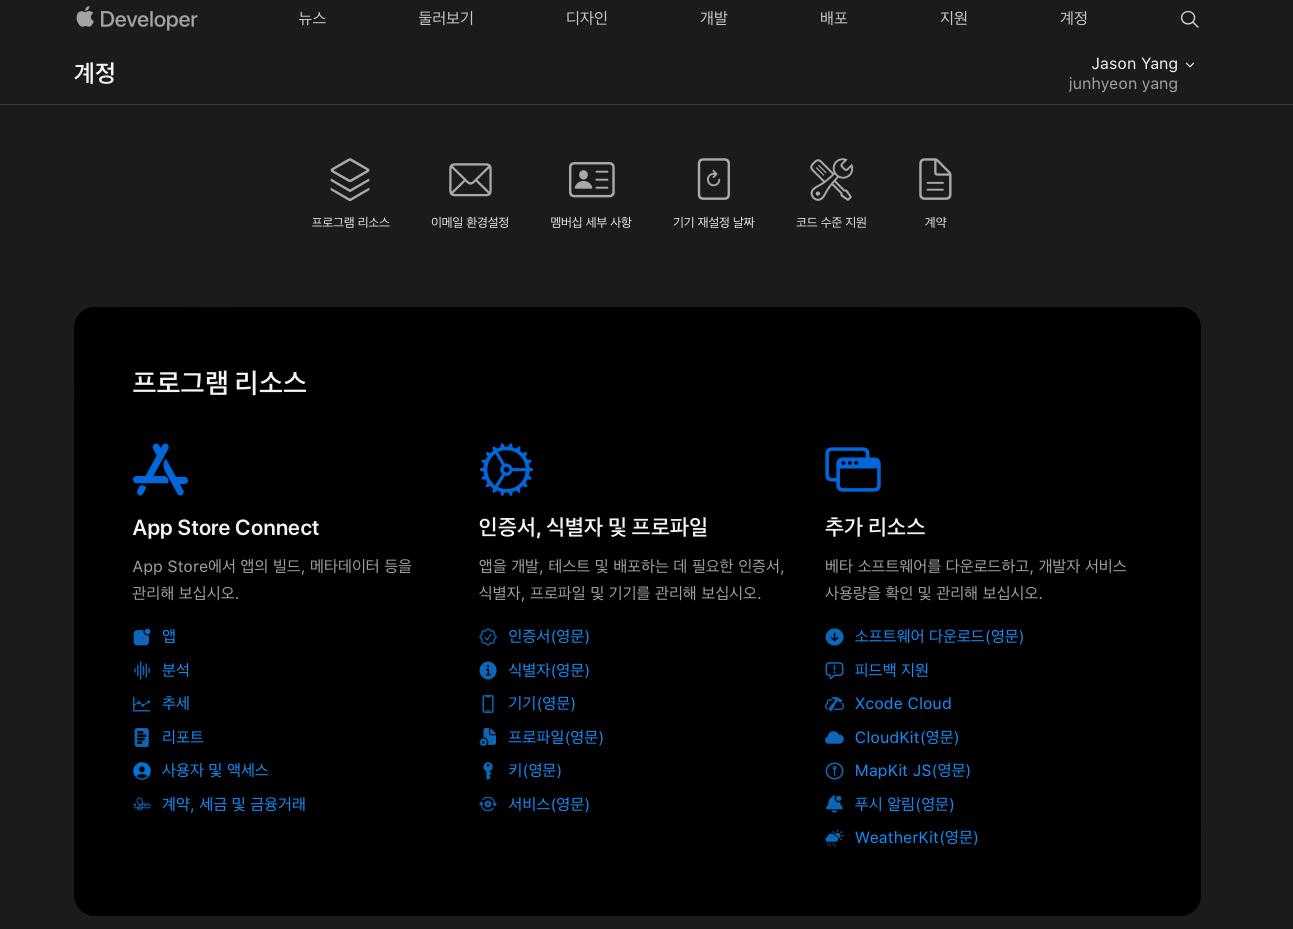Open the search magnifier icon
The width and height of the screenshot is (1293, 929).
pos(1189,19)
